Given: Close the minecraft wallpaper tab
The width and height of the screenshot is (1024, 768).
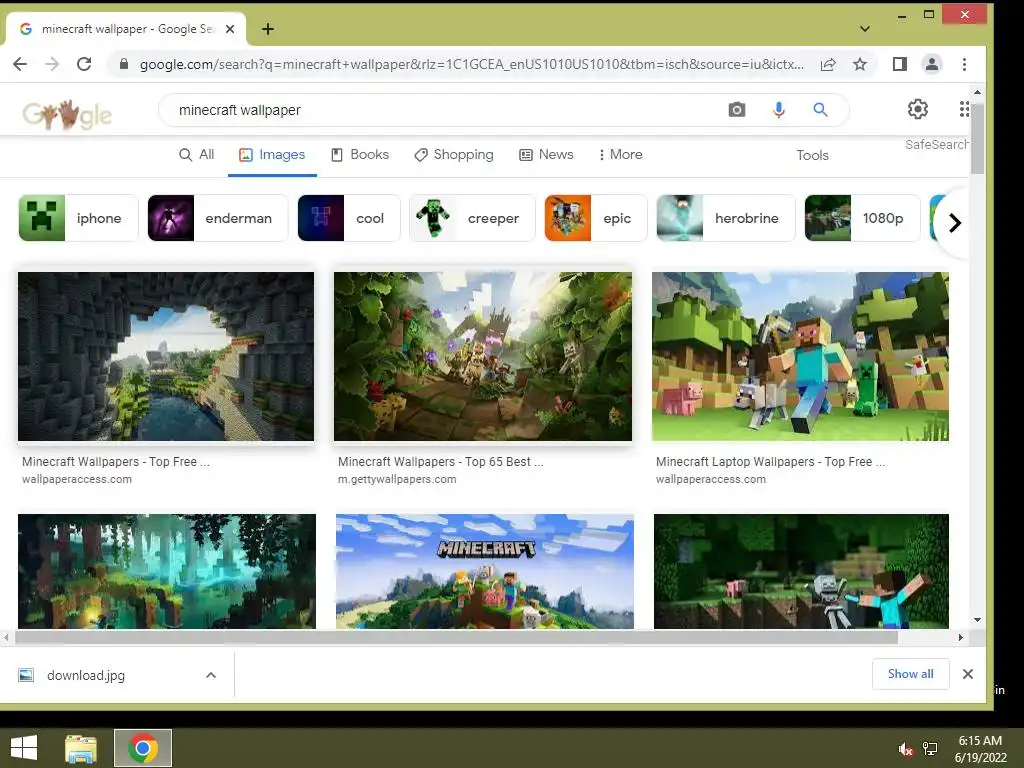Looking at the screenshot, I should (x=230, y=29).
